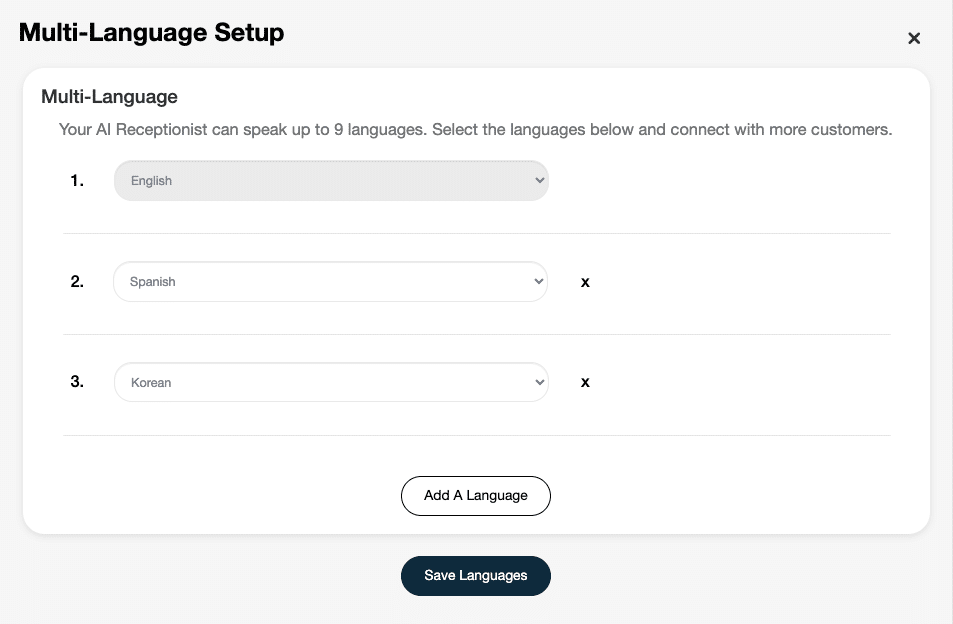Screen dimensions: 953x624
Task: Click the Multi-Language Setup title
Action: [151, 33]
